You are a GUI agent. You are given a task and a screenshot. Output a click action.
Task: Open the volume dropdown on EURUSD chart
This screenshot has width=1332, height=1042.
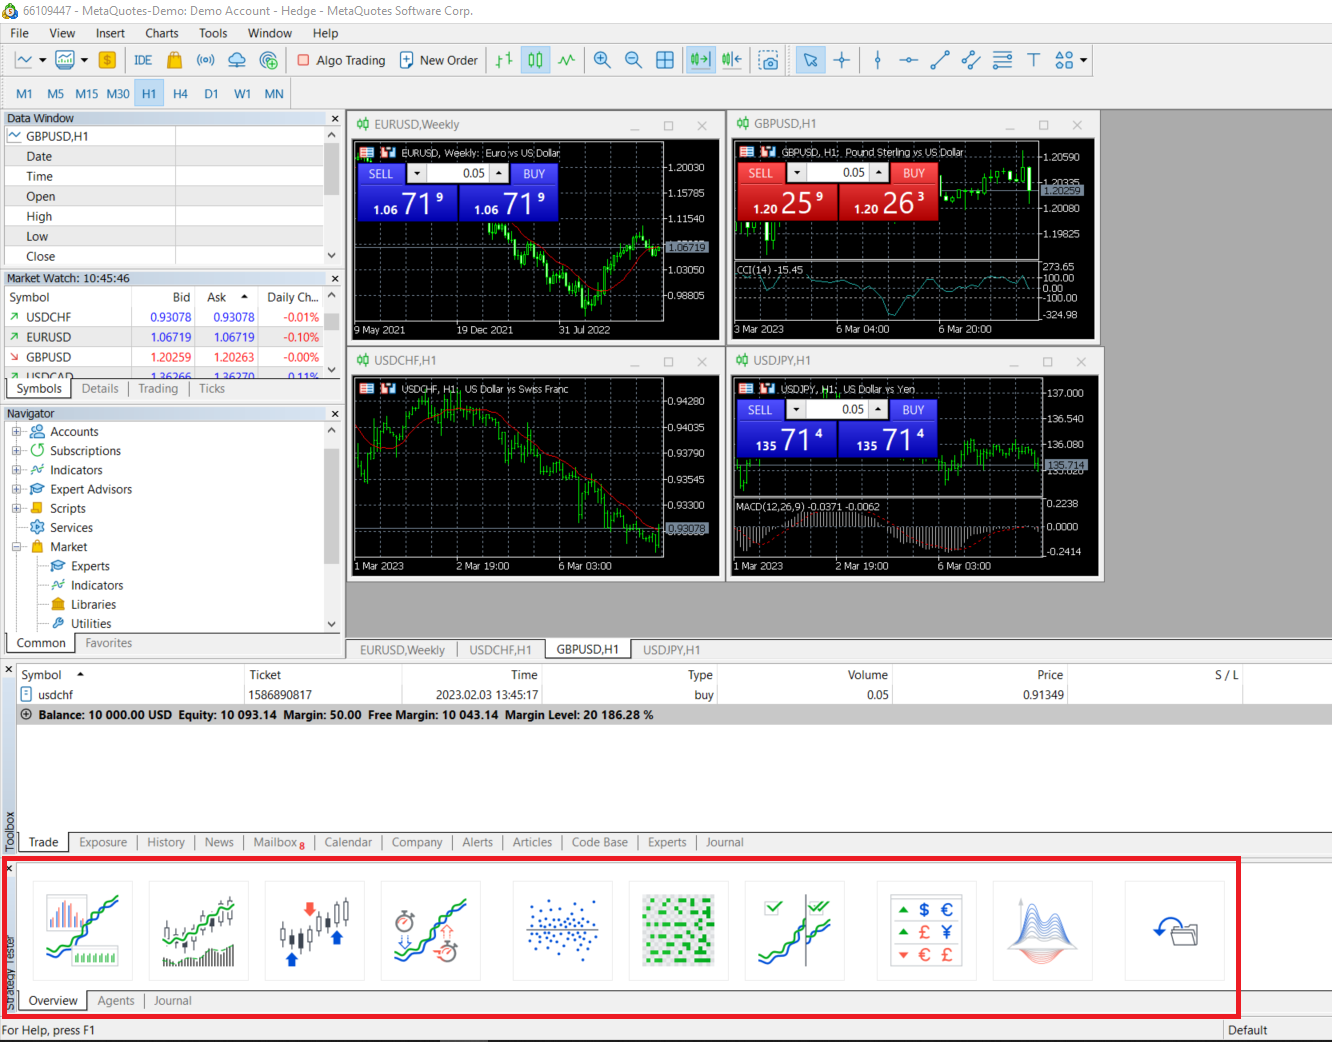417,174
